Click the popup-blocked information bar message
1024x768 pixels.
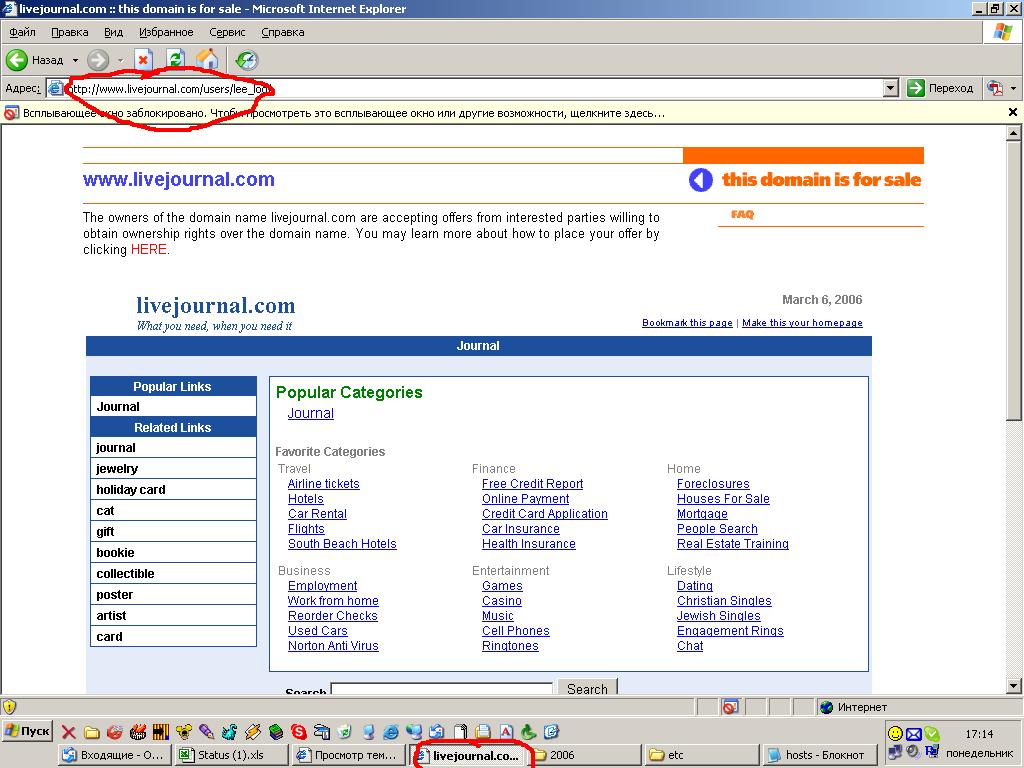344,113
